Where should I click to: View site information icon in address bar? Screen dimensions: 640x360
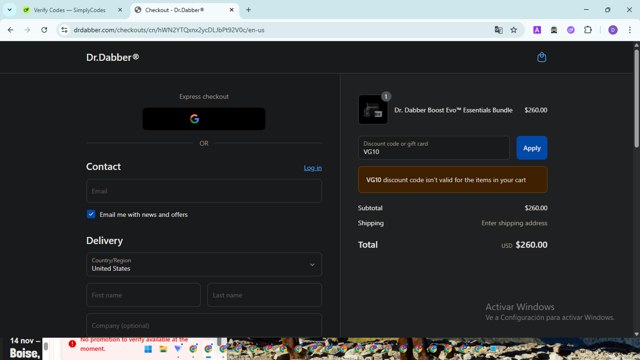64,30
